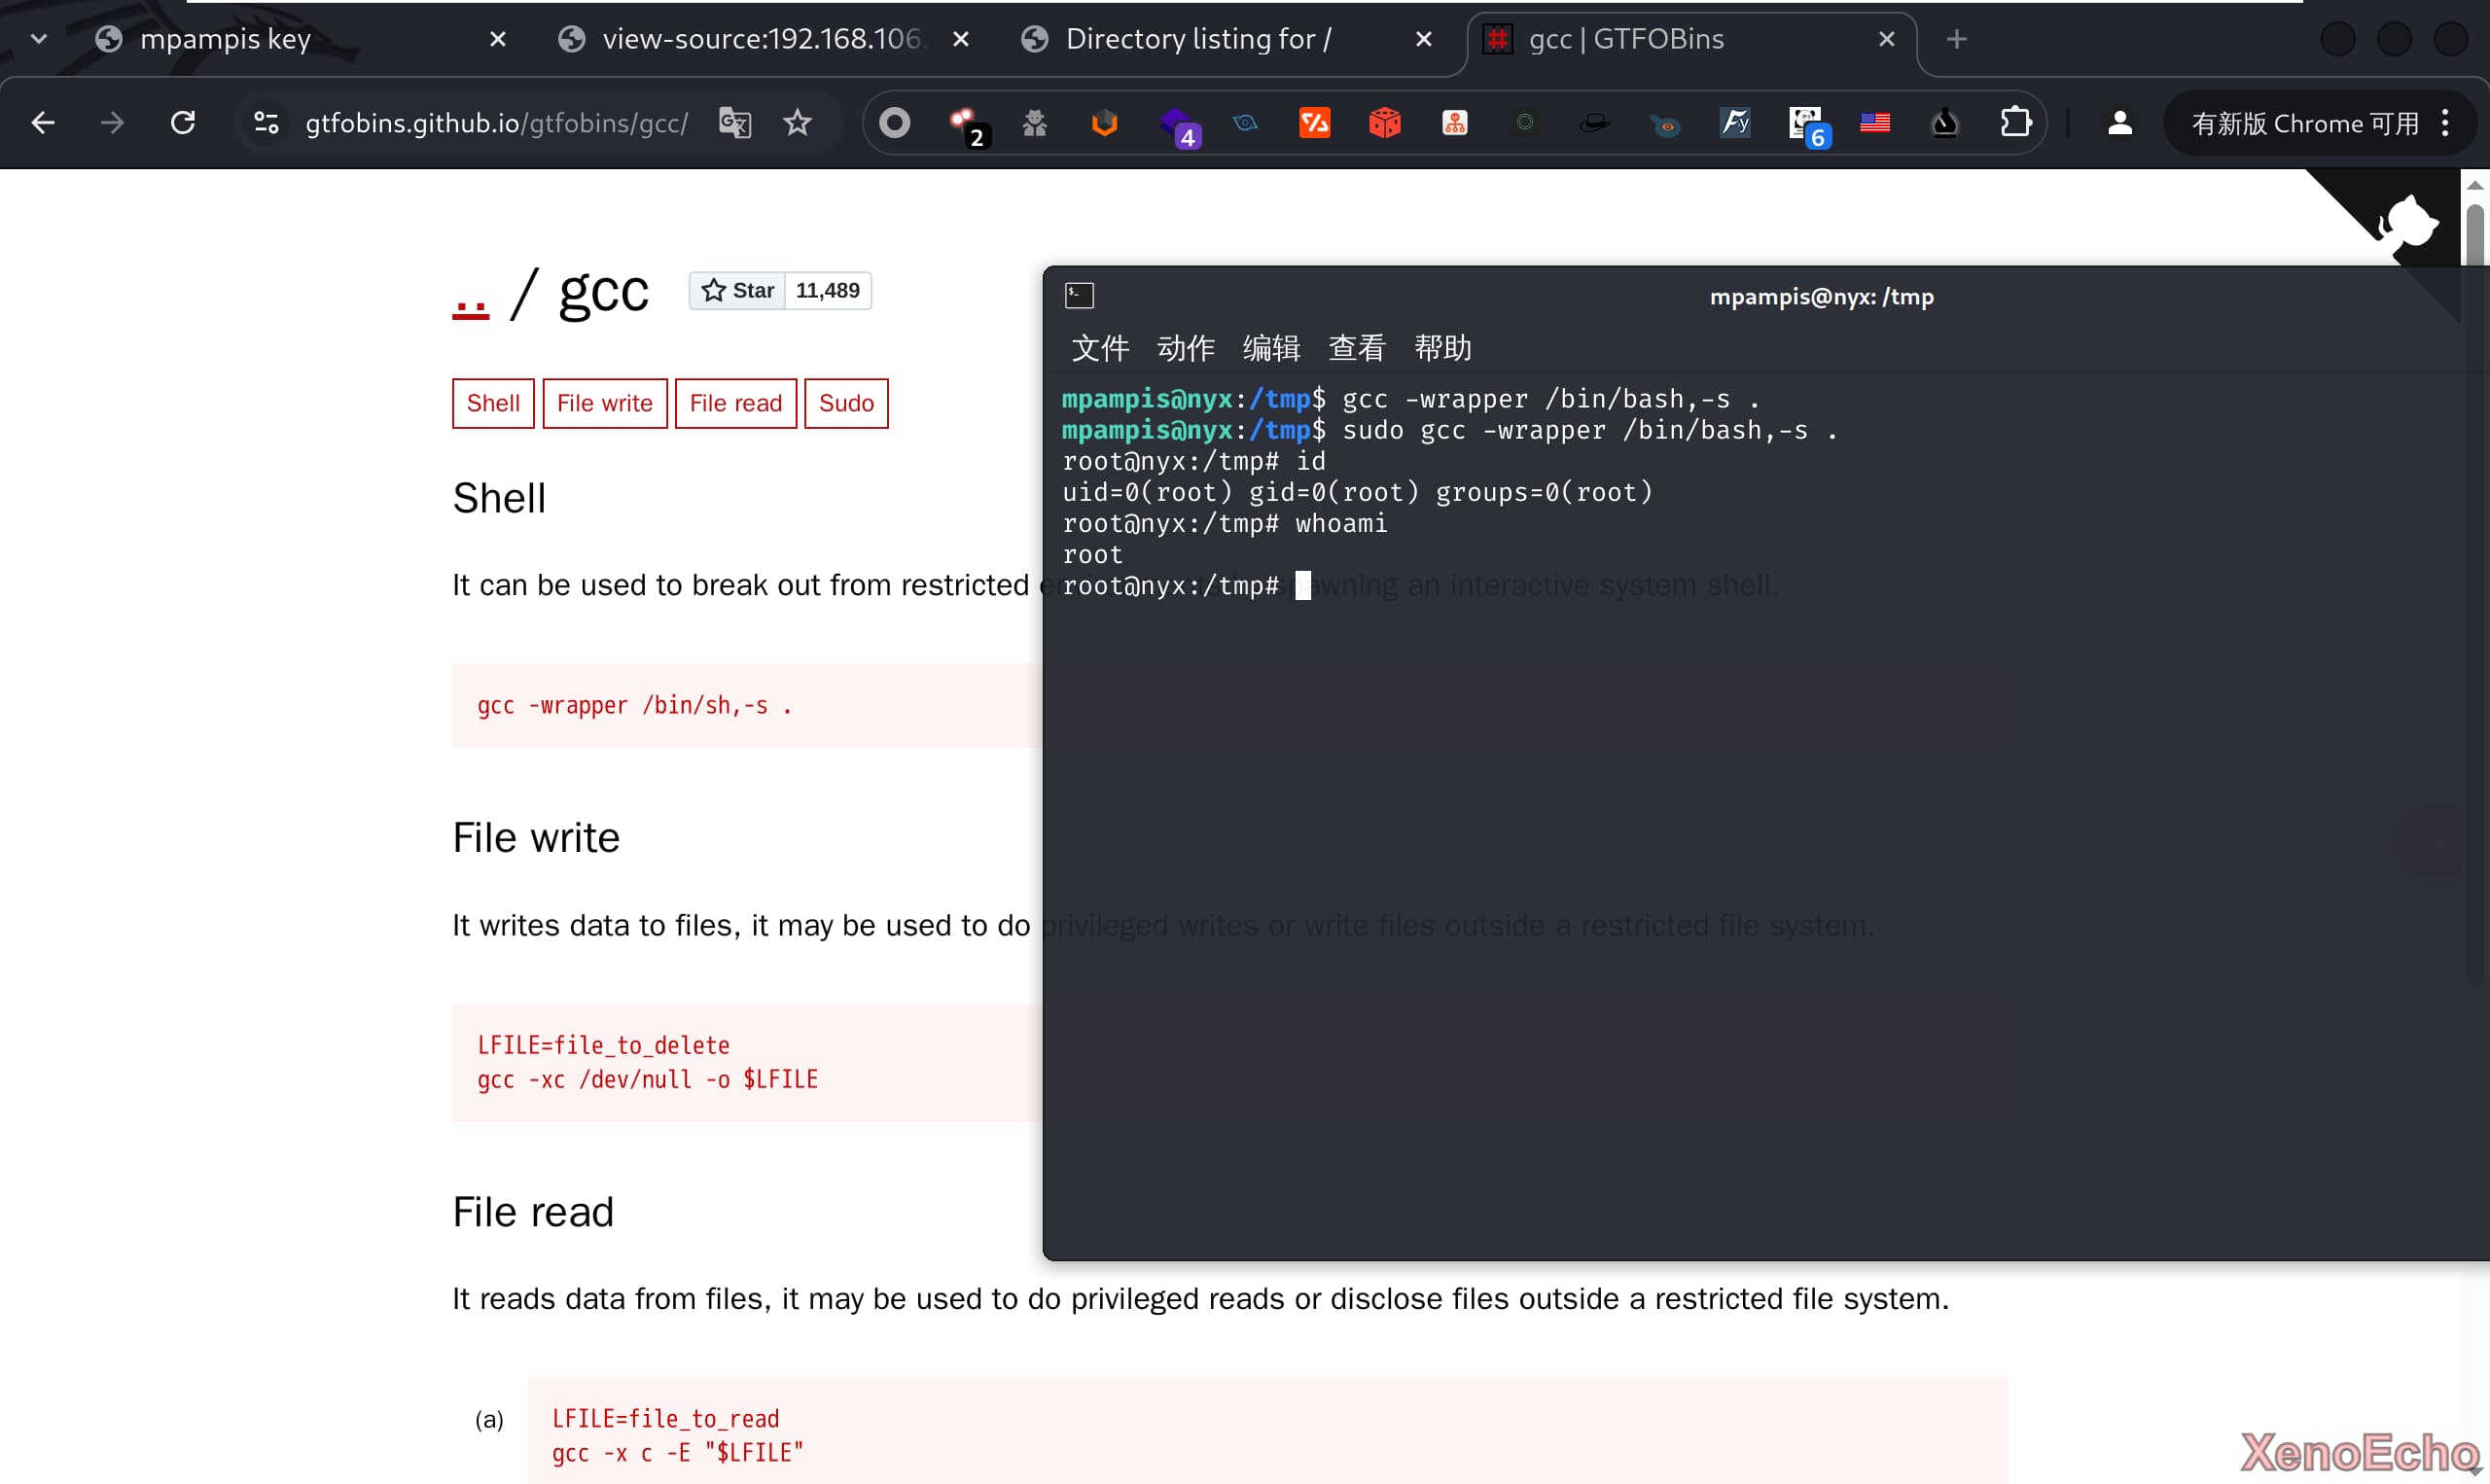2490x1484 pixels.
Task: Bookmark this page with the star icon
Action: [797, 123]
